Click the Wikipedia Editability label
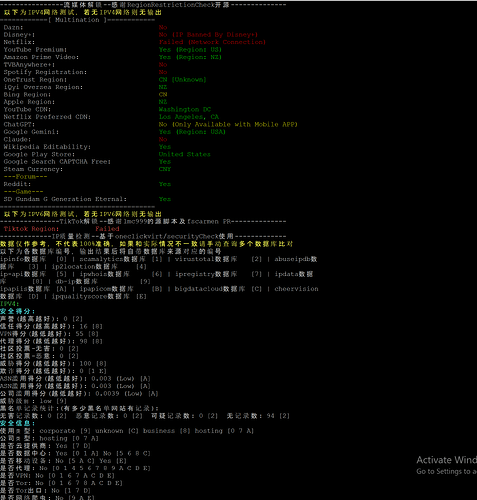477x500 pixels. click(47, 147)
